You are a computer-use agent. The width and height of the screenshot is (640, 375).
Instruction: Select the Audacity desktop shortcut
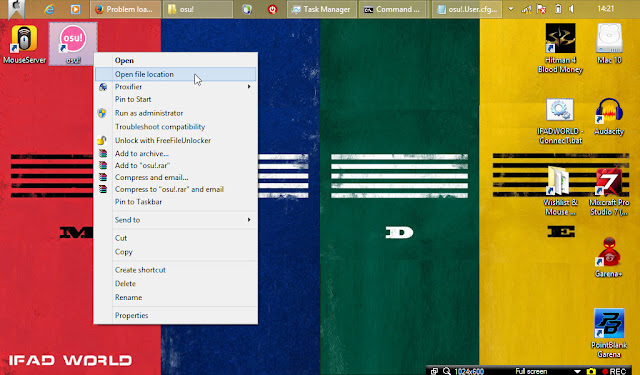[609, 117]
